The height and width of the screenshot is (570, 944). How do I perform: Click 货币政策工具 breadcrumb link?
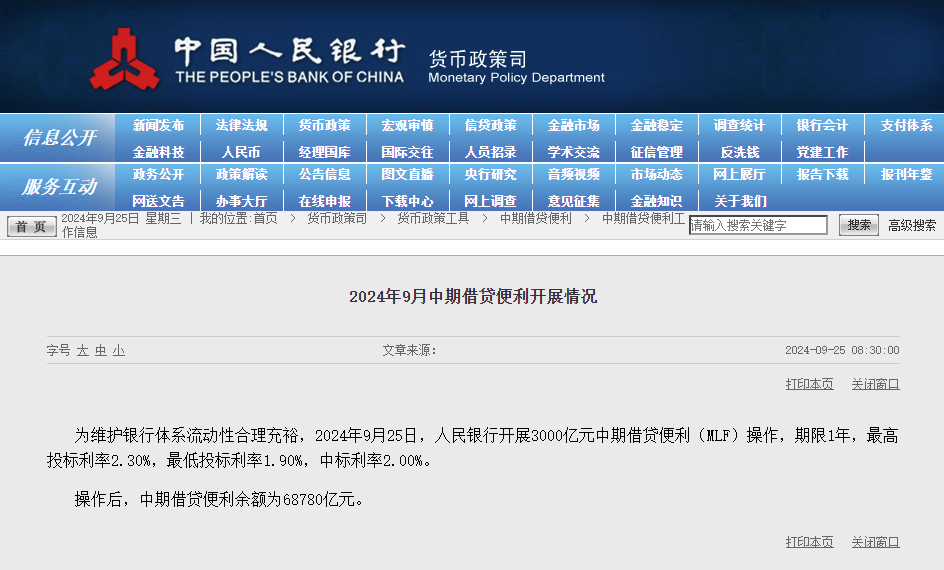click(x=433, y=218)
